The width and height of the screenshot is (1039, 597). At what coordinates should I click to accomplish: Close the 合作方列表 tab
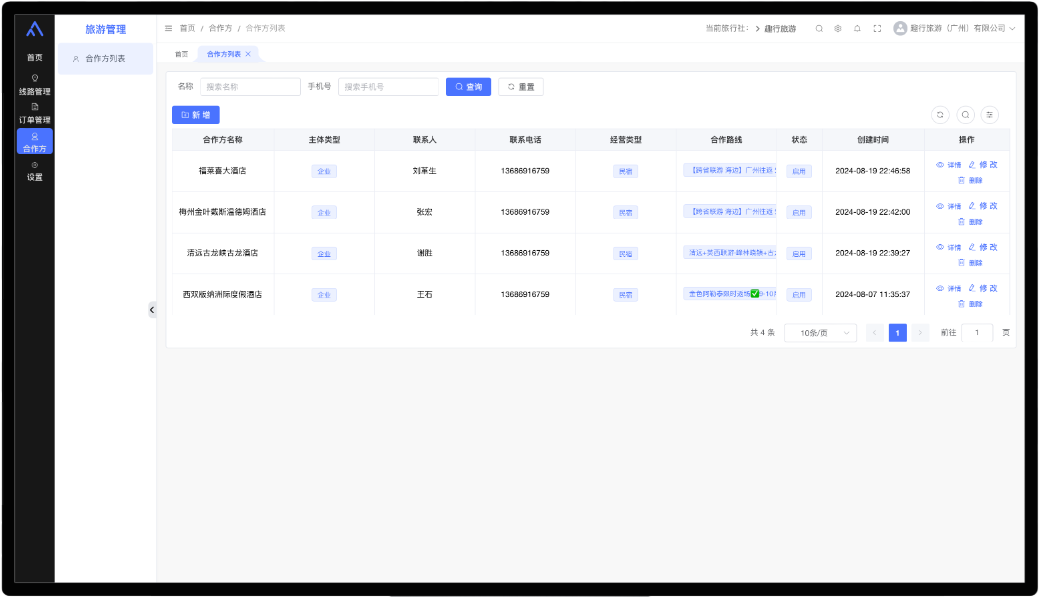(x=248, y=53)
